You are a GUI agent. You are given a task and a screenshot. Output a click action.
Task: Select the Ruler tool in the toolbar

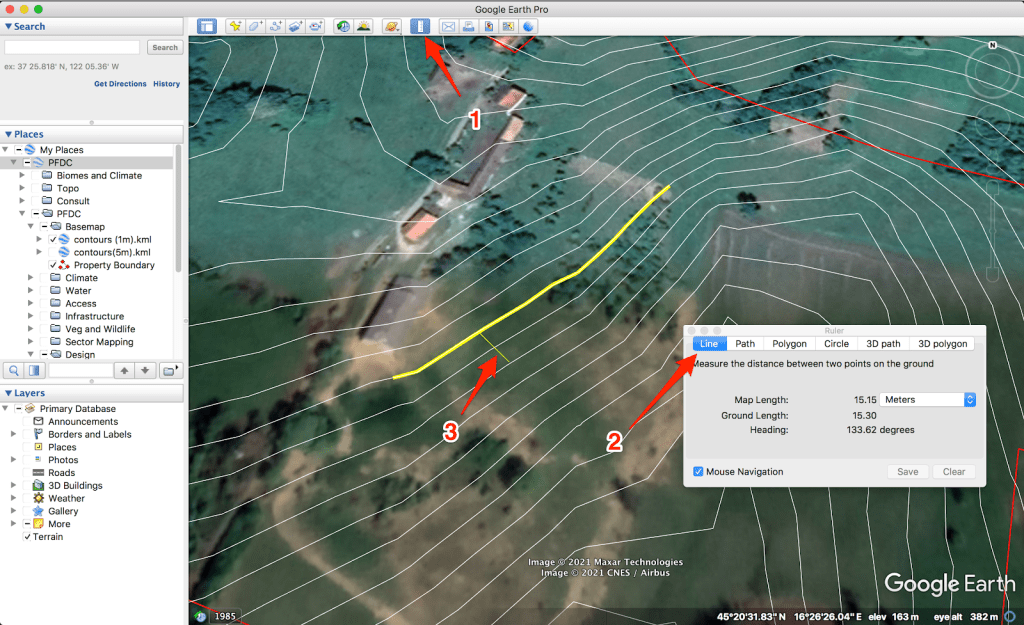419,26
